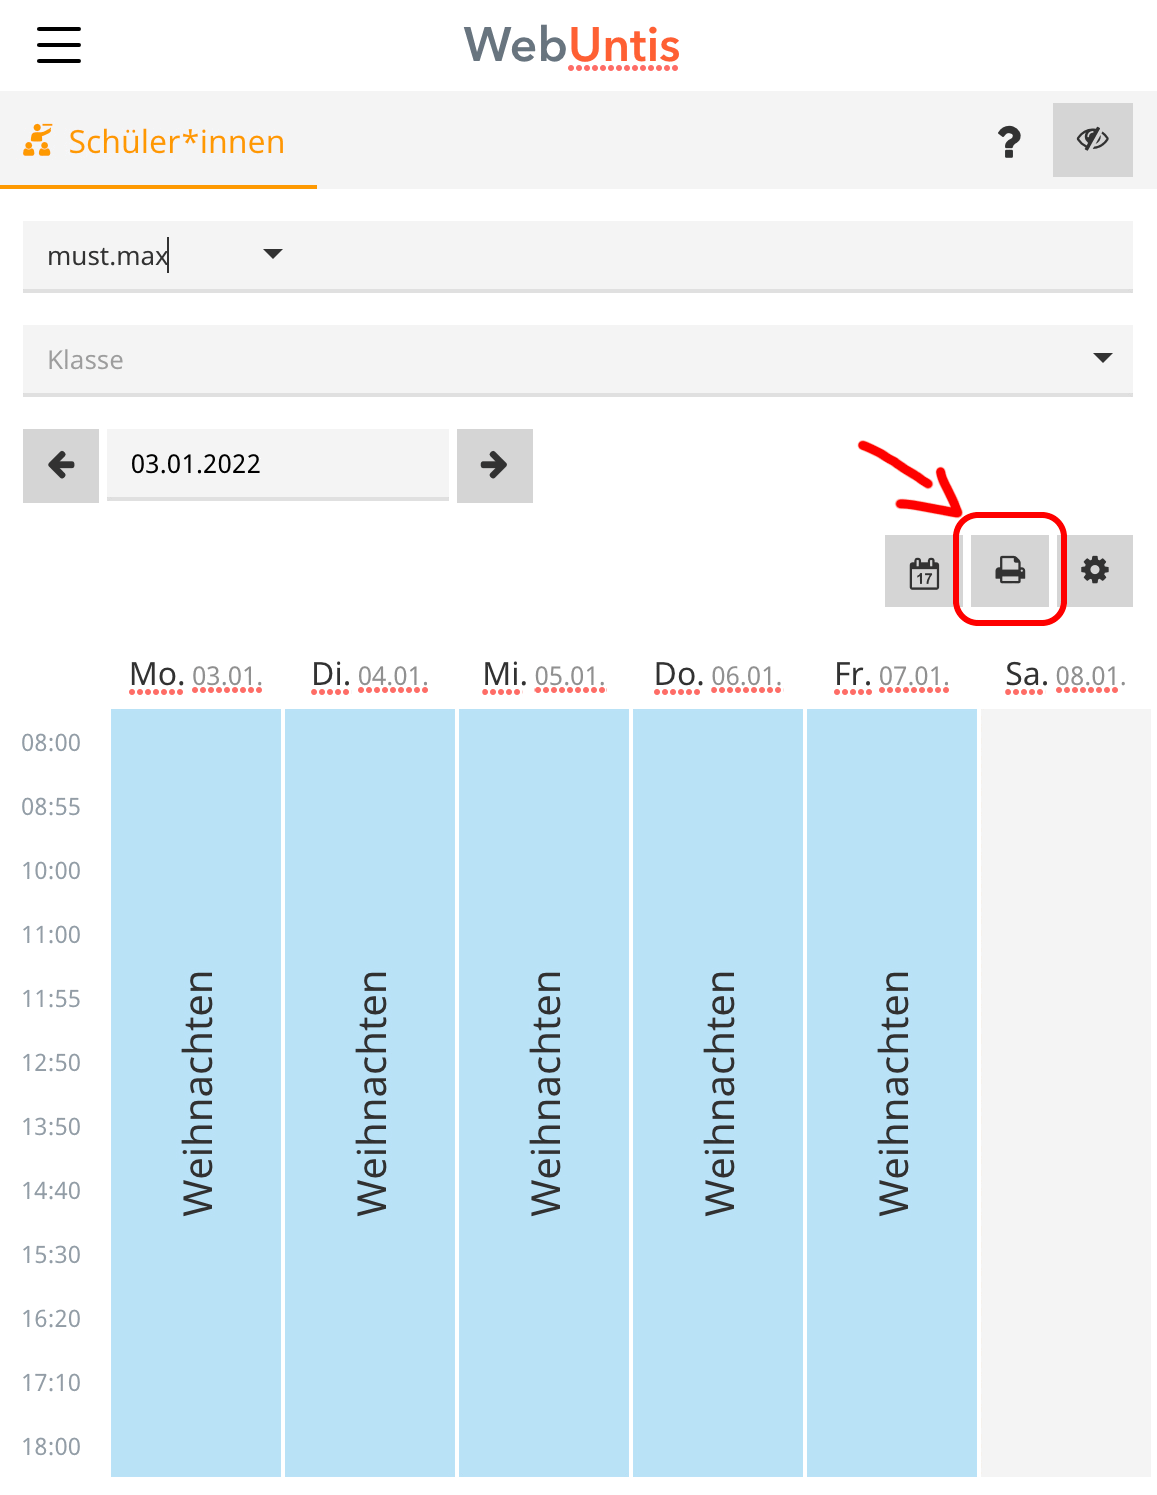
Task: Select the Fr. 07.01. day header
Action: click(x=892, y=676)
